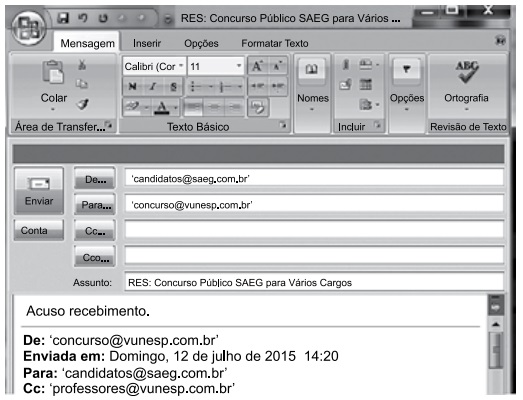Click the Enviar send button

coord(39,191)
